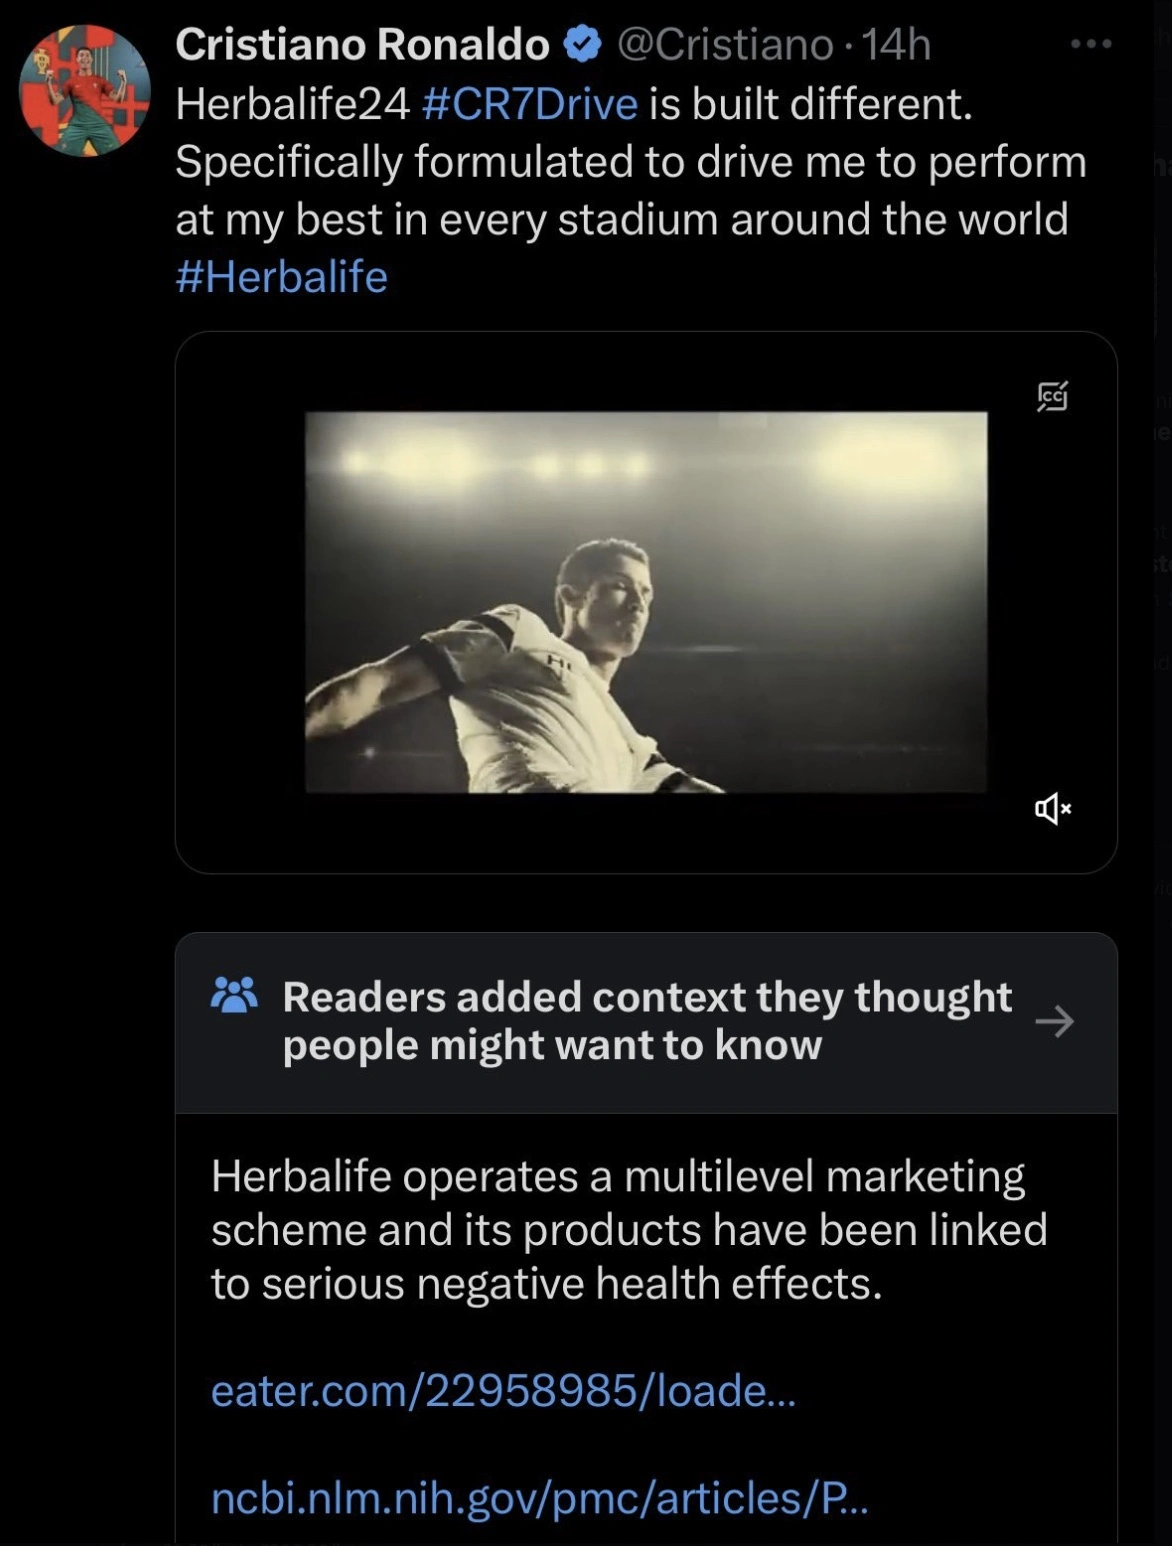Open the eater.com source link
The image size is (1172, 1546).
tap(503, 1390)
